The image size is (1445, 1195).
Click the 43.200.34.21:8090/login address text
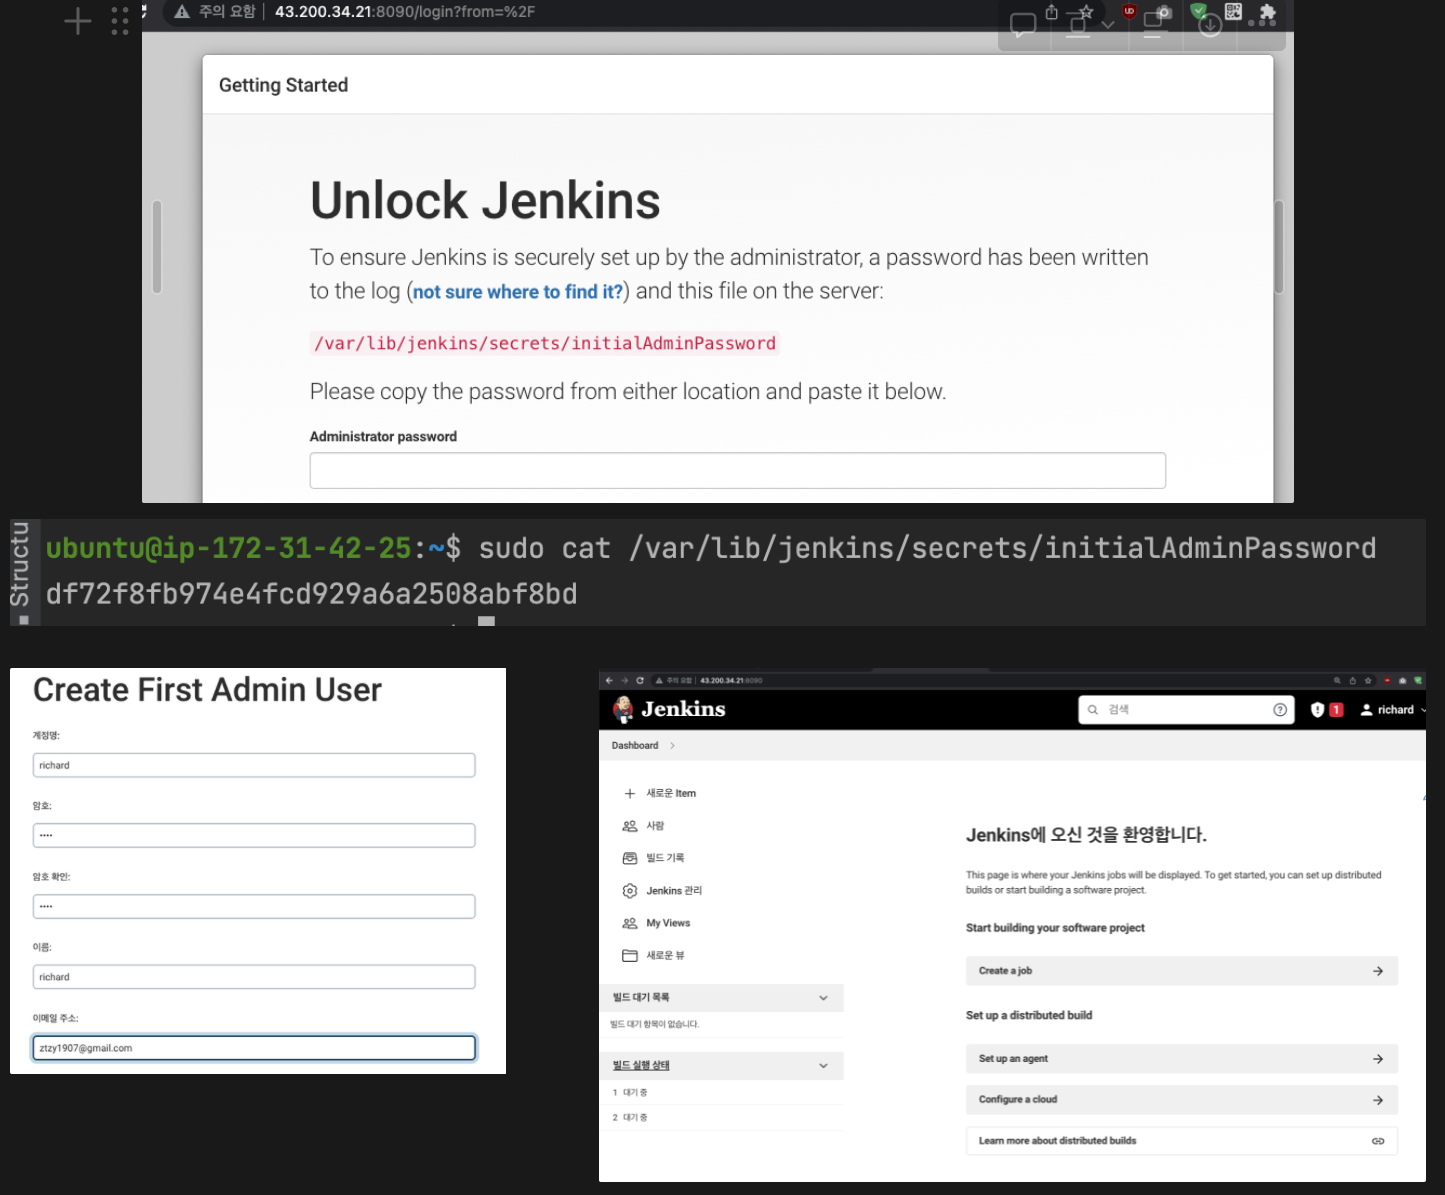(x=405, y=12)
